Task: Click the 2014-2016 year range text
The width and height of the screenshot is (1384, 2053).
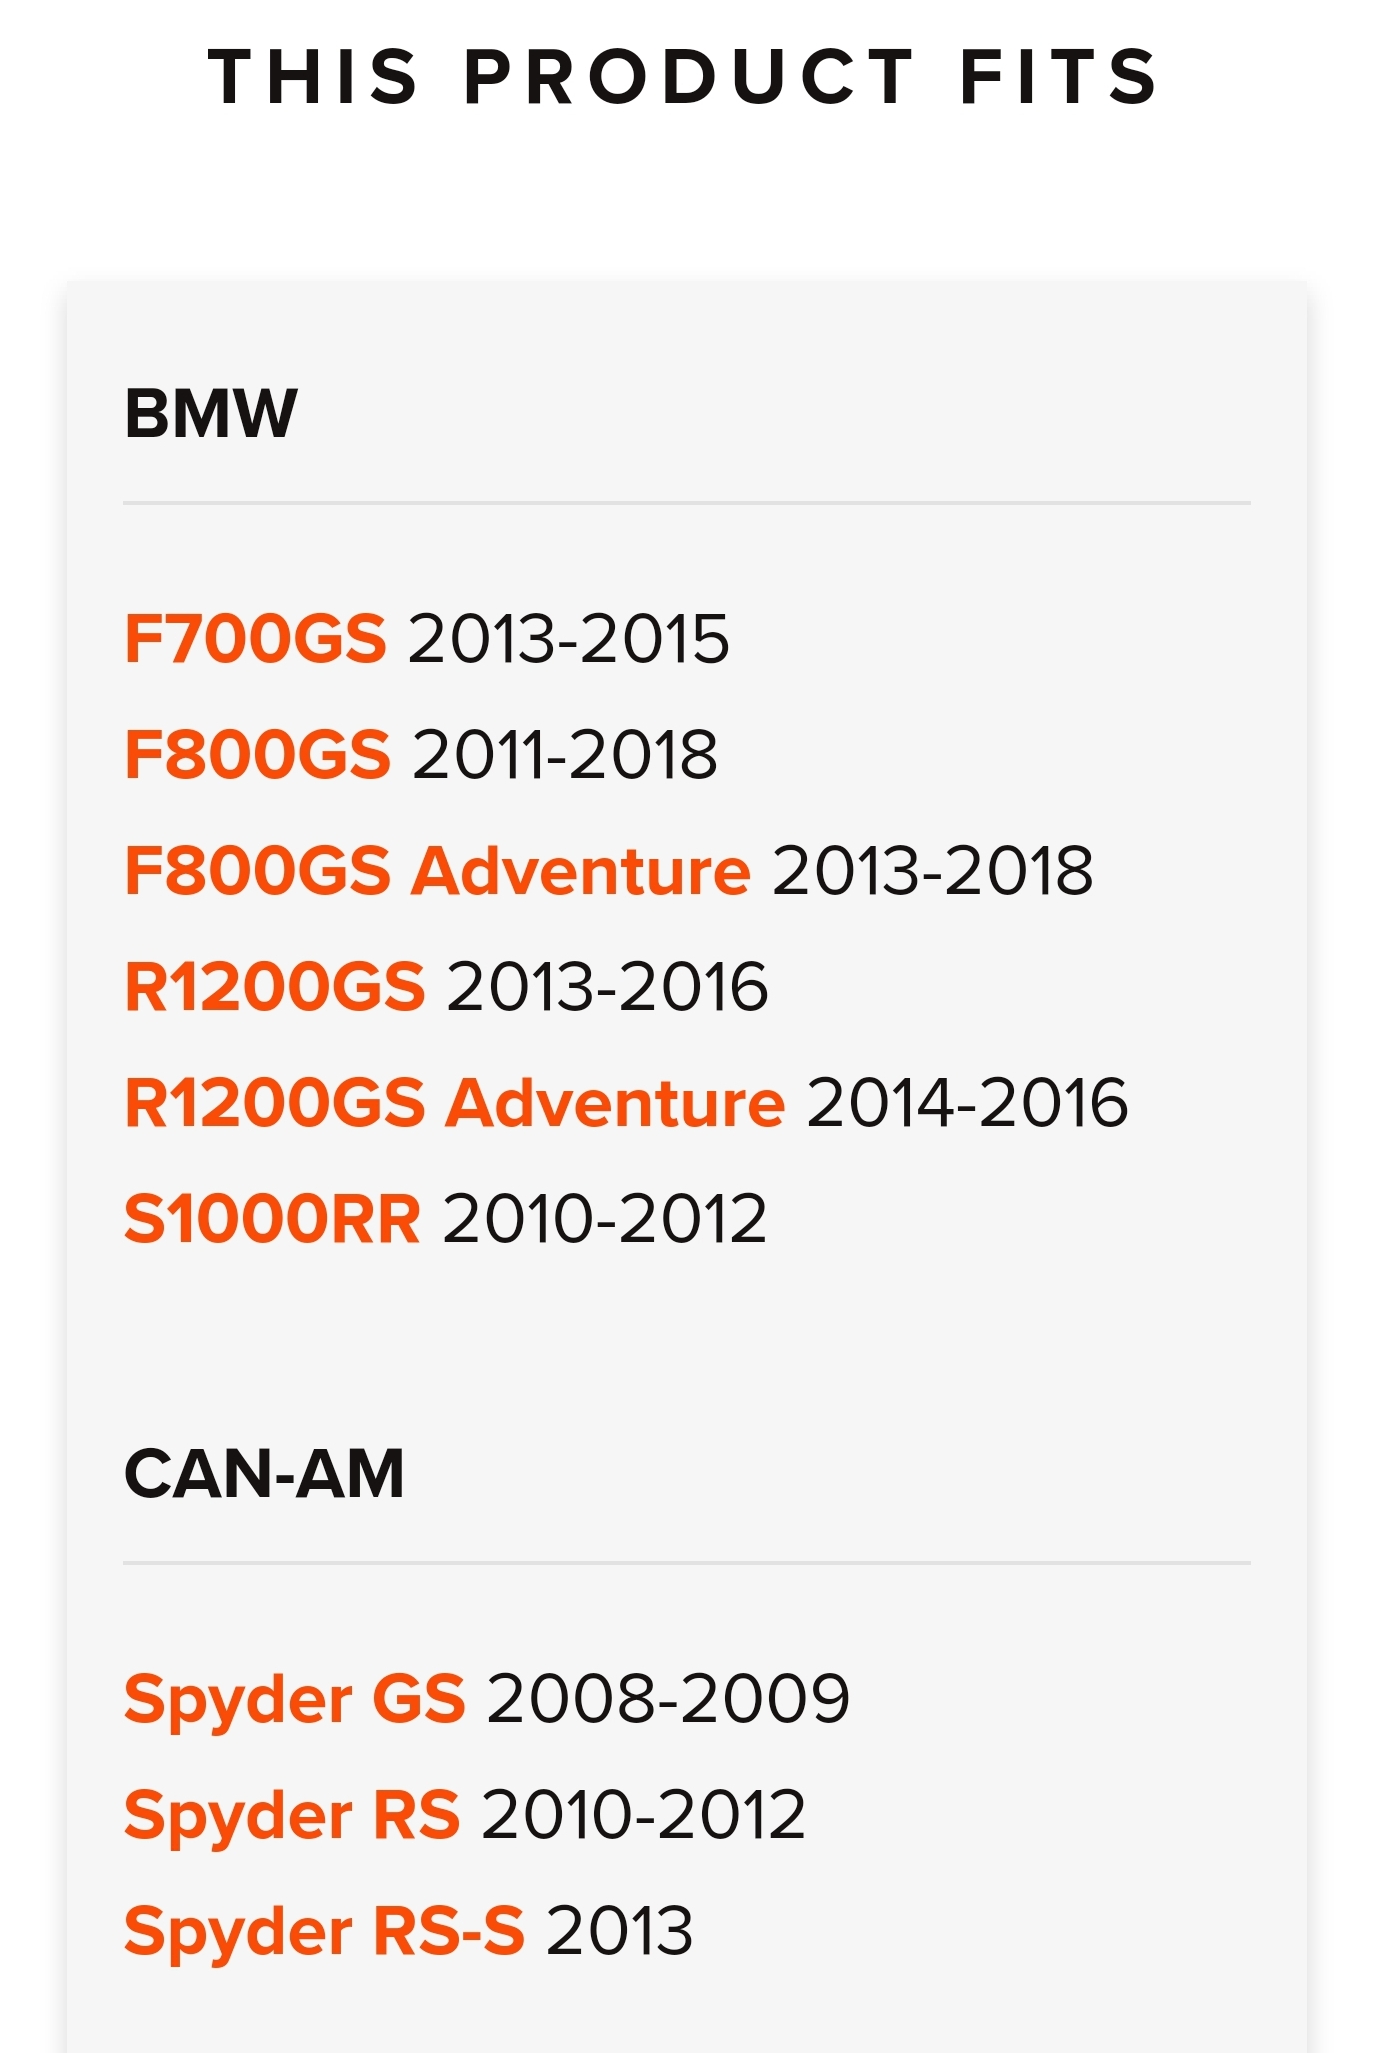Action: [968, 1102]
